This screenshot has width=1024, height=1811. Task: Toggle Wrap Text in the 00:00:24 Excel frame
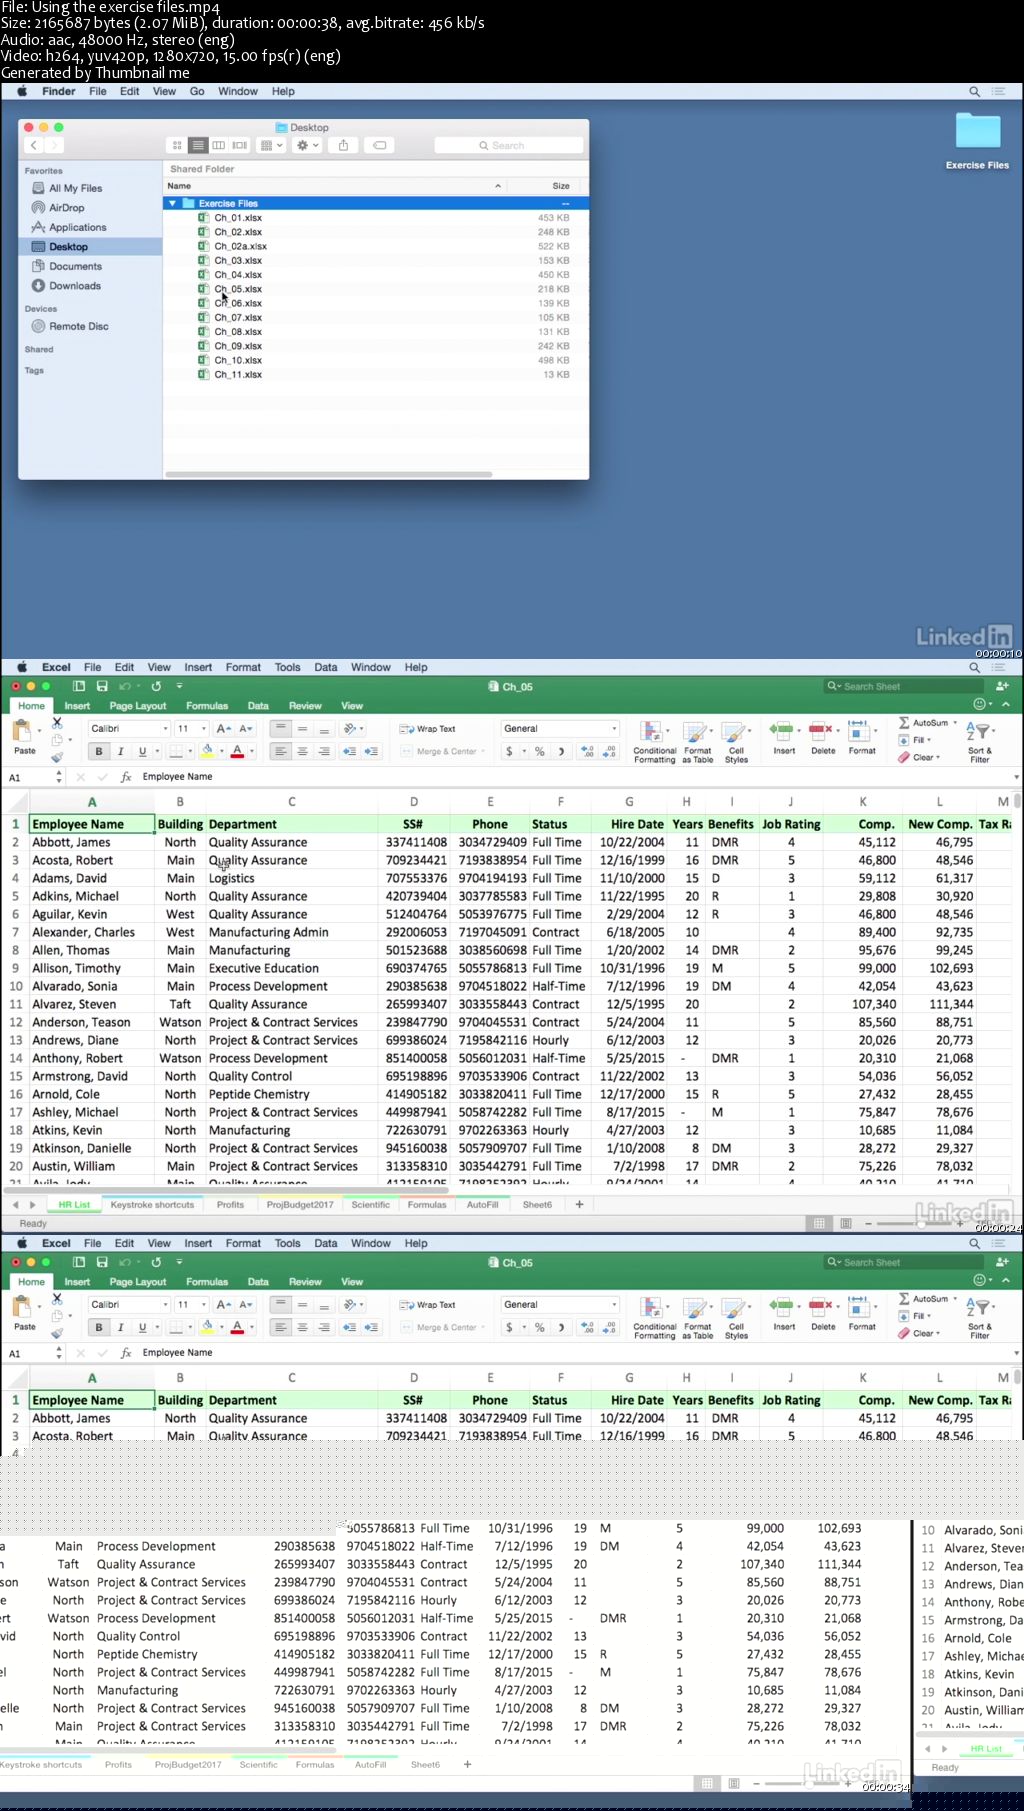[427, 729]
